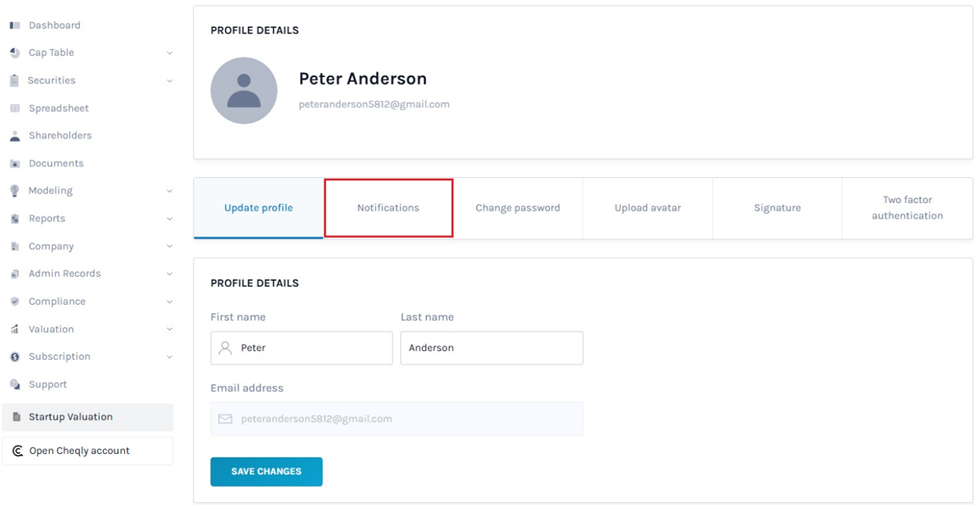Click the profile avatar picture
Image resolution: width=974 pixels, height=505 pixels.
tap(244, 91)
